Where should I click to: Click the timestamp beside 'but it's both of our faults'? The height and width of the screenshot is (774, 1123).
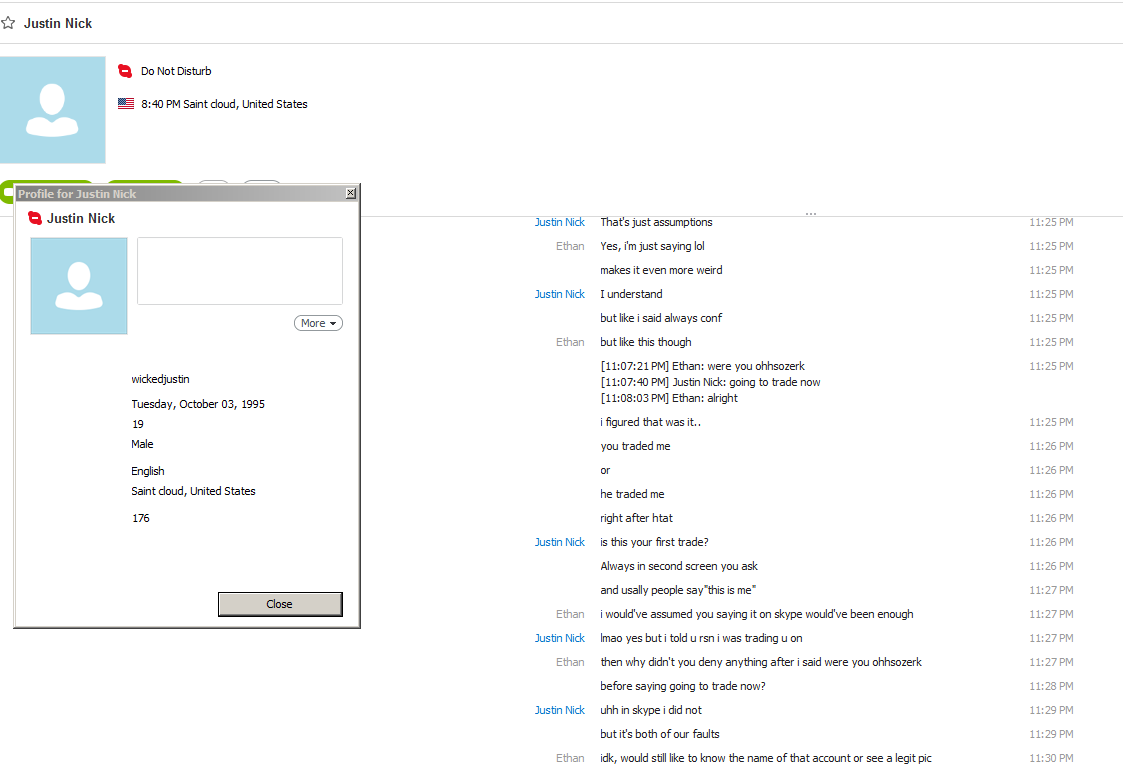click(1051, 734)
